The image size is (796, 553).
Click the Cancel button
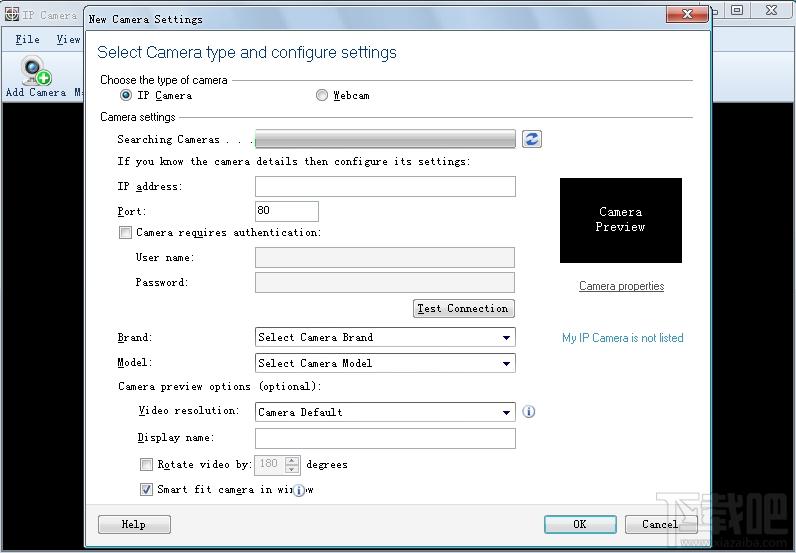pyautogui.click(x=660, y=524)
